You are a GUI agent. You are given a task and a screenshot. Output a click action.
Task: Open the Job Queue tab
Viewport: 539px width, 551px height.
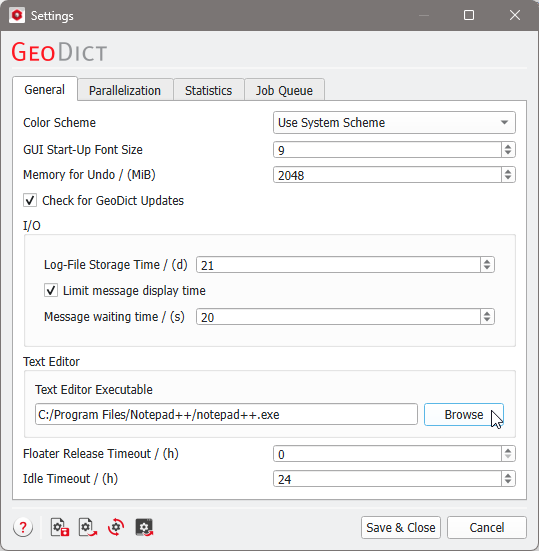(284, 90)
